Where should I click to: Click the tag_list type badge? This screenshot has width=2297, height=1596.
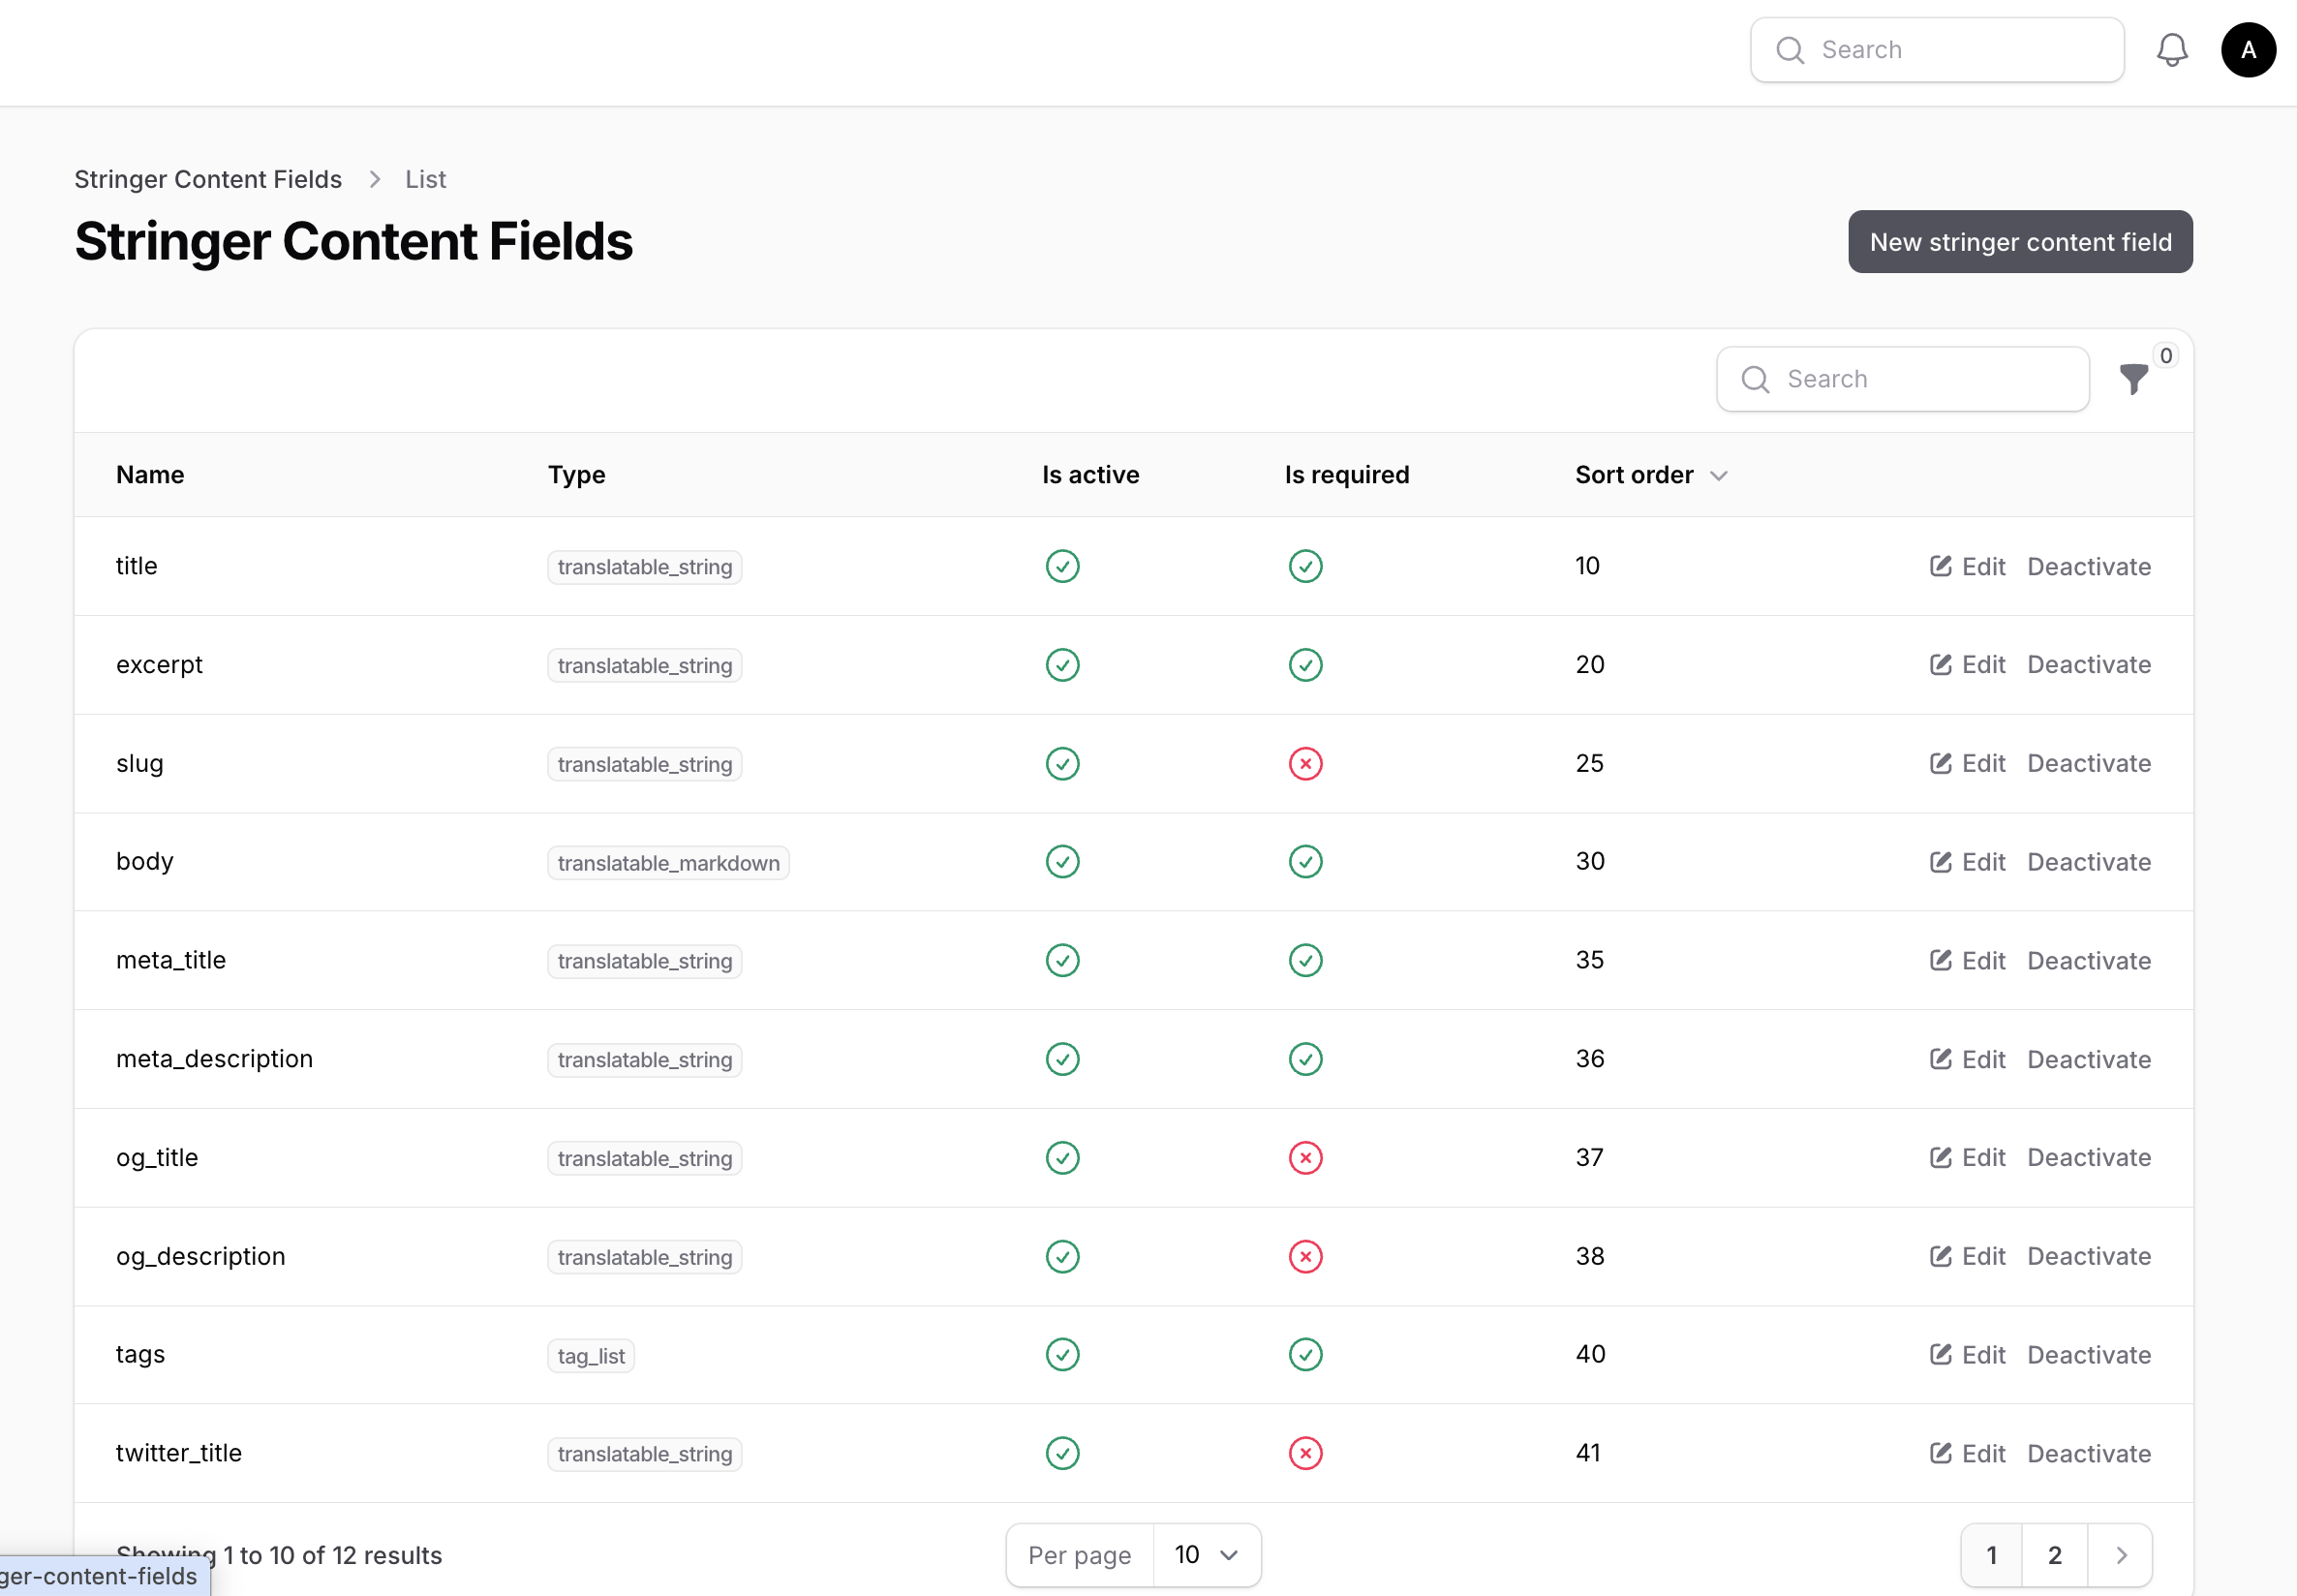(590, 1356)
